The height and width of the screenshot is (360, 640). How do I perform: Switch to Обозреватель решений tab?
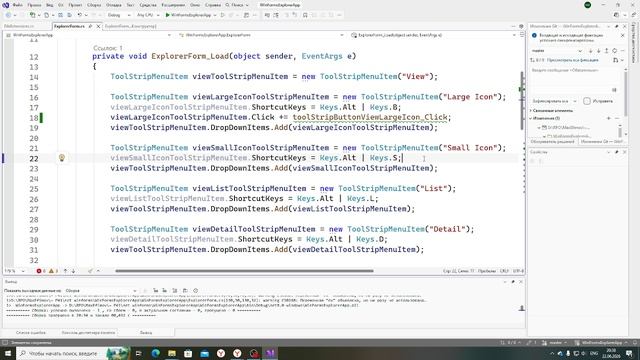(x=552, y=142)
